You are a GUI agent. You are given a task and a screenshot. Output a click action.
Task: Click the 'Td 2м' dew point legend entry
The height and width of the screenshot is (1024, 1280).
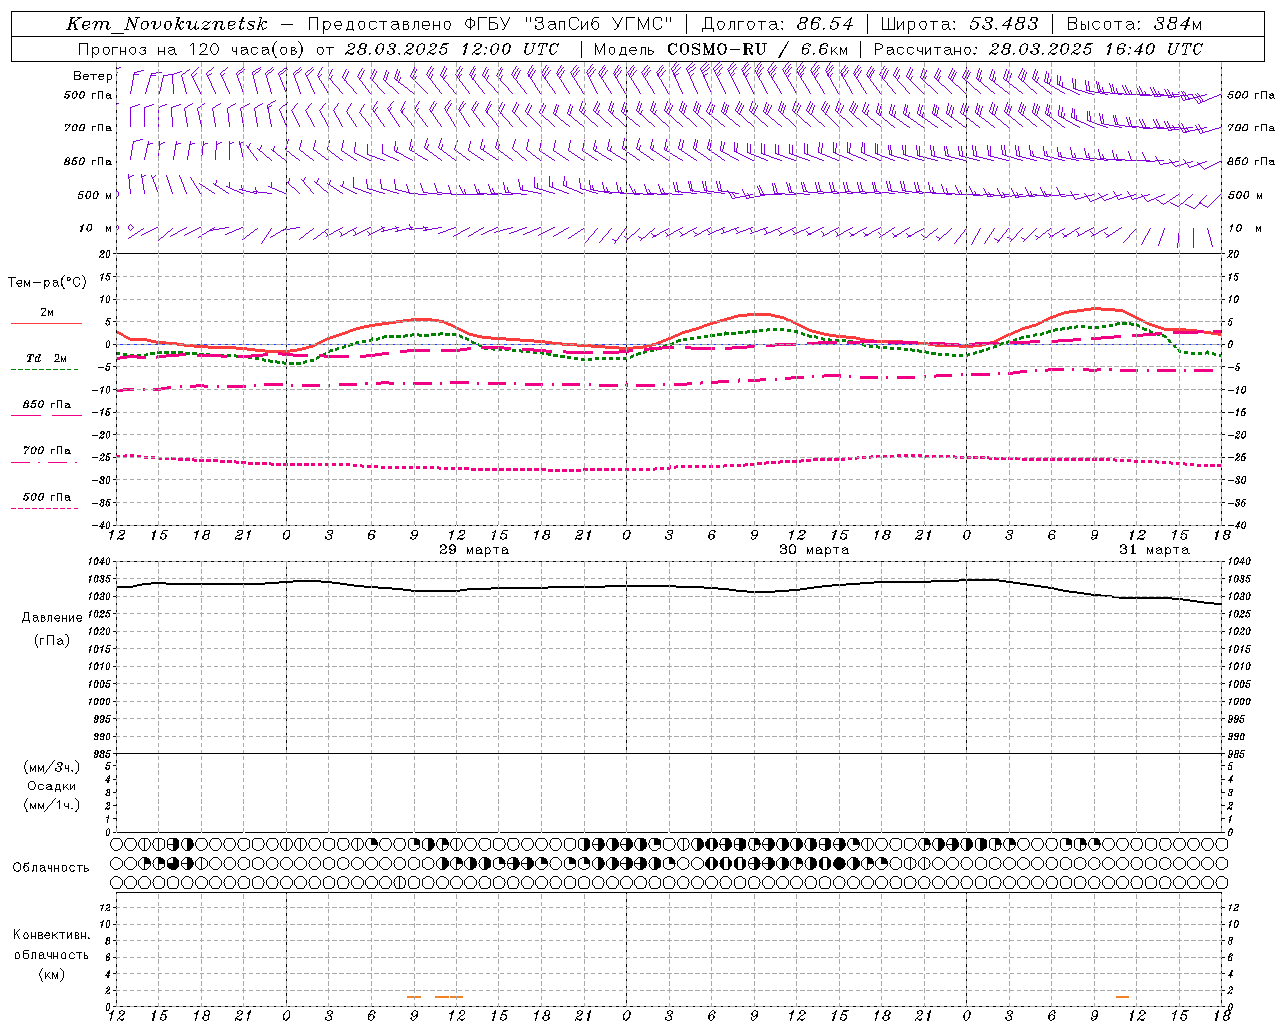pyautogui.click(x=47, y=358)
